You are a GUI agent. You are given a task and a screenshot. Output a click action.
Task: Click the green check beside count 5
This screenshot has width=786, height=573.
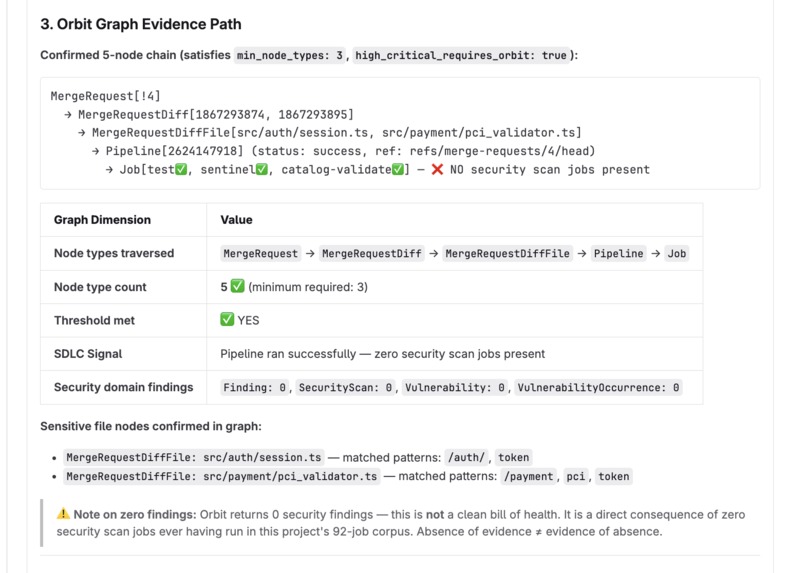coord(237,286)
